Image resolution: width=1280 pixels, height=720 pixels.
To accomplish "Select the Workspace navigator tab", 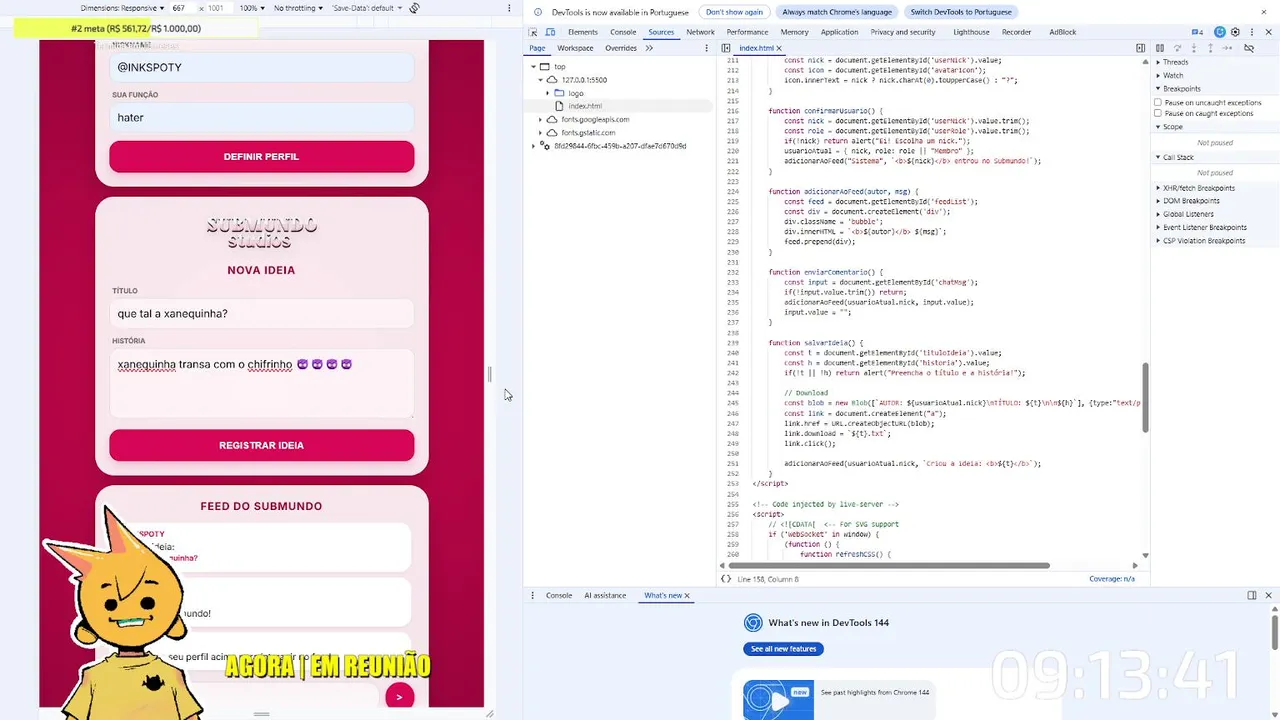I will pyautogui.click(x=575, y=48).
